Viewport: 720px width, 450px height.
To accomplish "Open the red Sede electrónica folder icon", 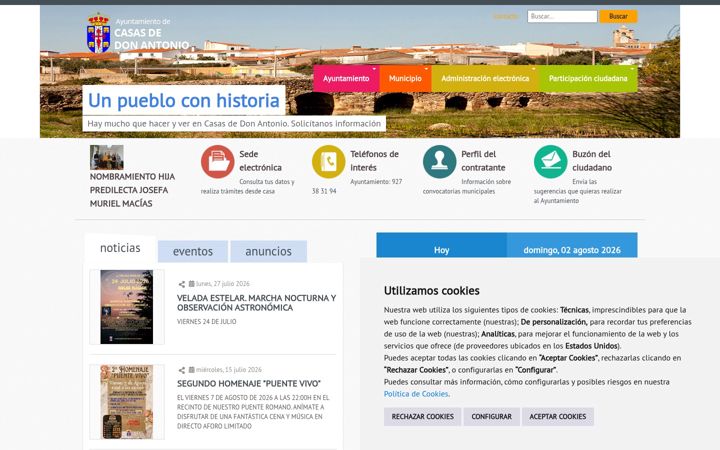I will (x=218, y=162).
